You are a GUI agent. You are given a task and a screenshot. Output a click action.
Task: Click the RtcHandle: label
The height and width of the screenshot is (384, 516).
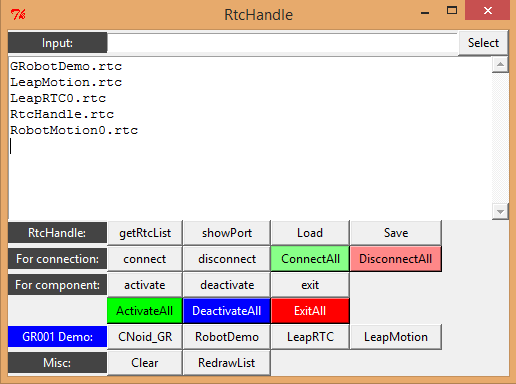click(57, 233)
